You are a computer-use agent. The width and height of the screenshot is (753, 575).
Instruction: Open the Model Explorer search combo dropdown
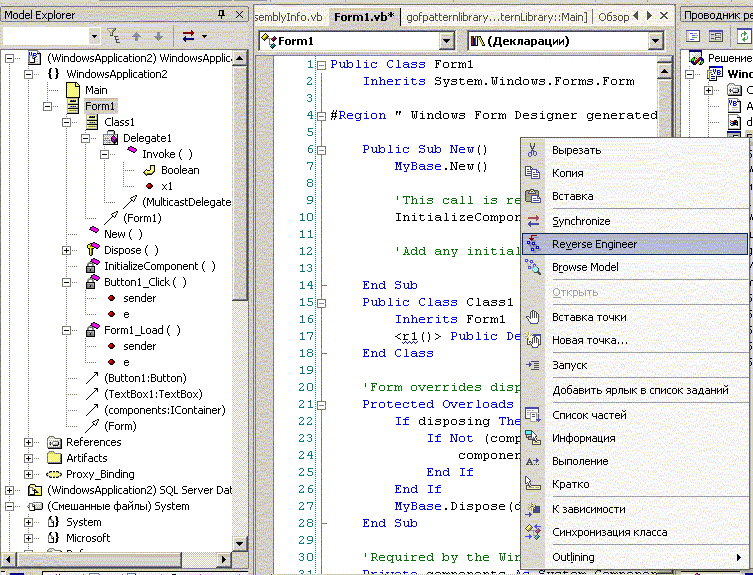[x=94, y=36]
